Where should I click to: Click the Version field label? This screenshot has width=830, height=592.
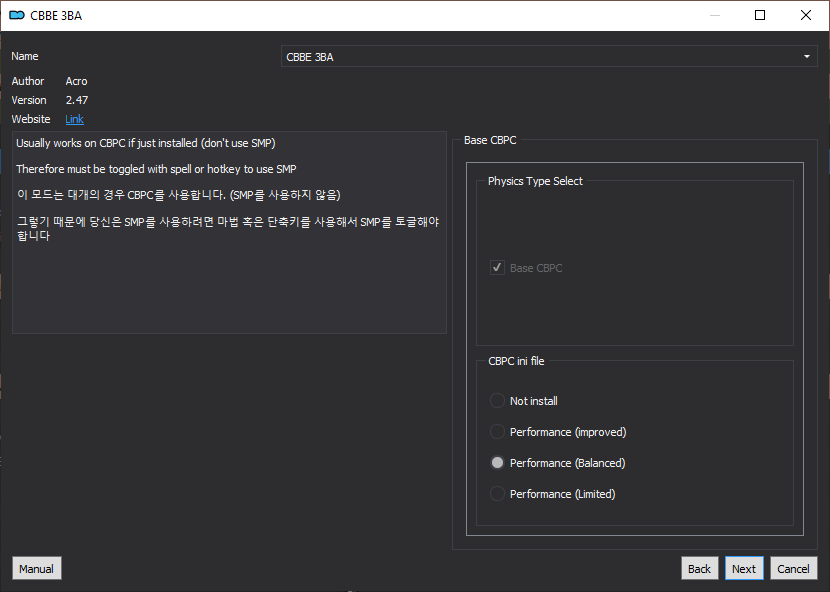click(x=29, y=100)
